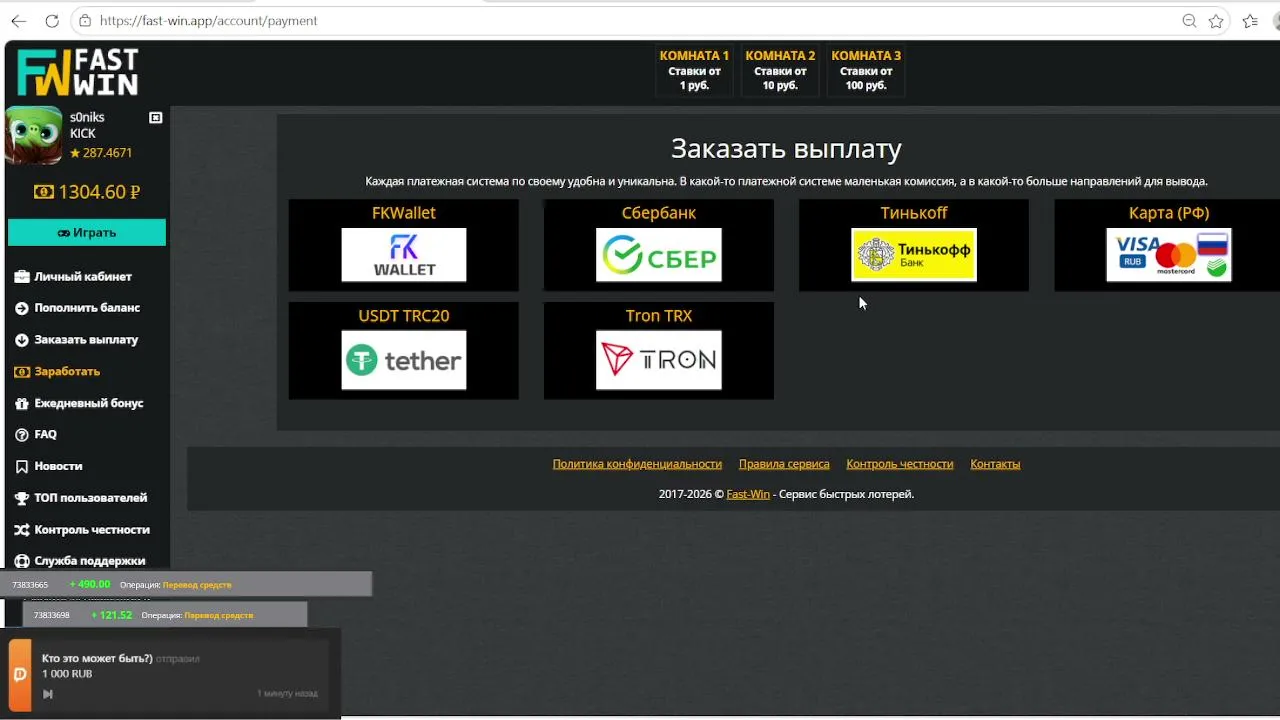Go back with the browser back arrow

19,21
